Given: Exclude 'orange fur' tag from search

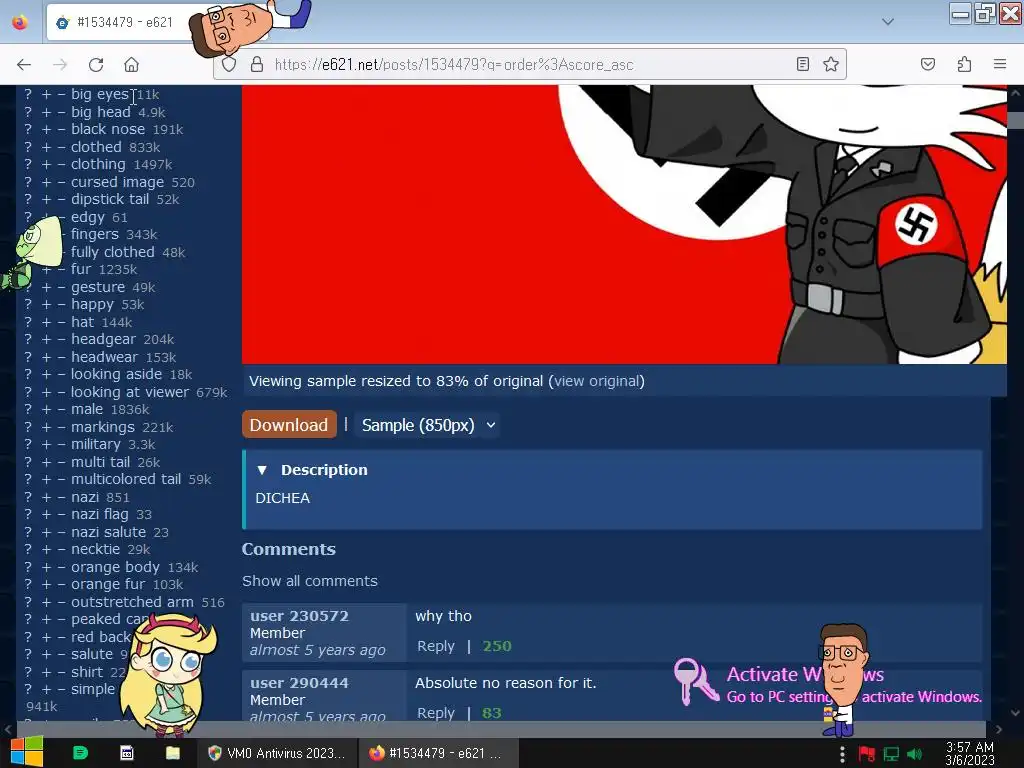Looking at the screenshot, I should click(61, 584).
